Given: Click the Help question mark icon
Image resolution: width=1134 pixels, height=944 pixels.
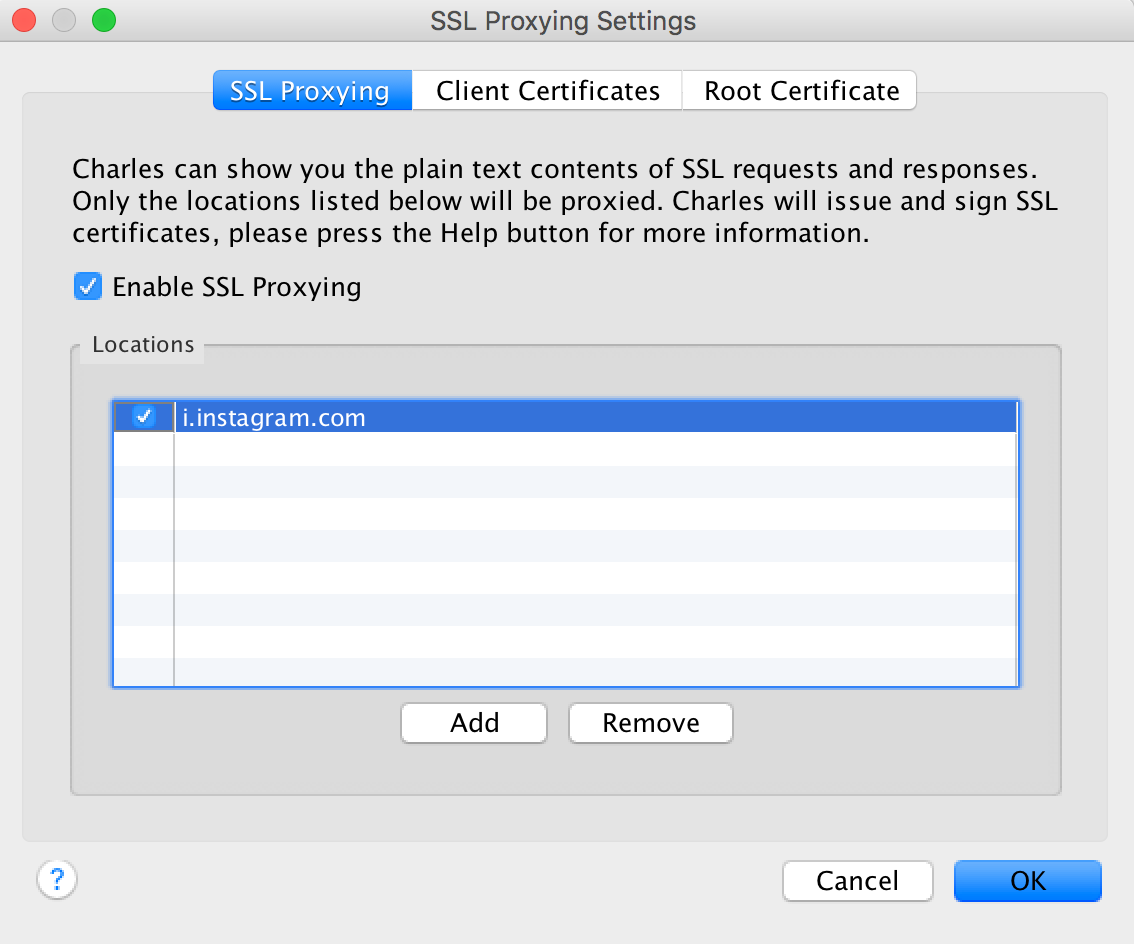Looking at the screenshot, I should 57,880.
